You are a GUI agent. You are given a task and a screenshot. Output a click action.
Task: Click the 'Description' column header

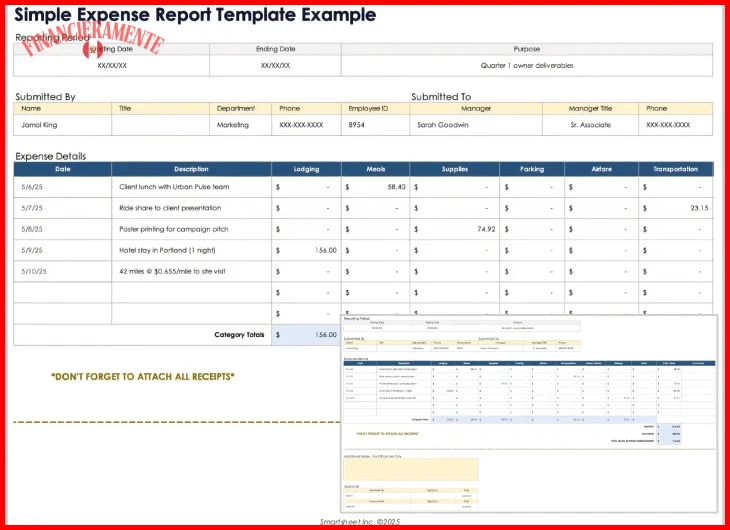point(191,169)
